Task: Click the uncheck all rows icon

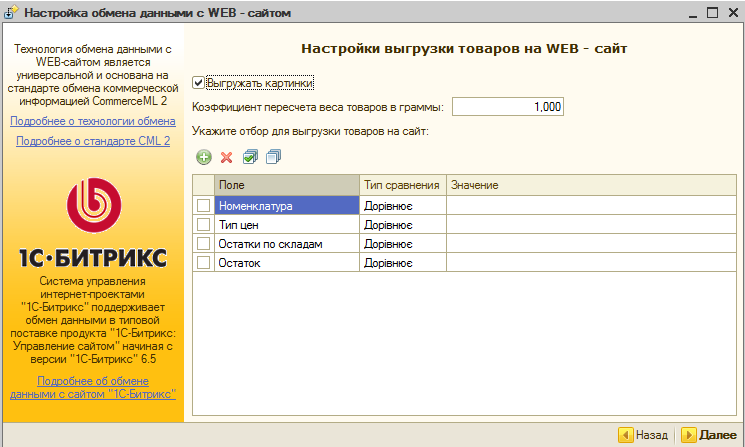Action: pos(273,157)
